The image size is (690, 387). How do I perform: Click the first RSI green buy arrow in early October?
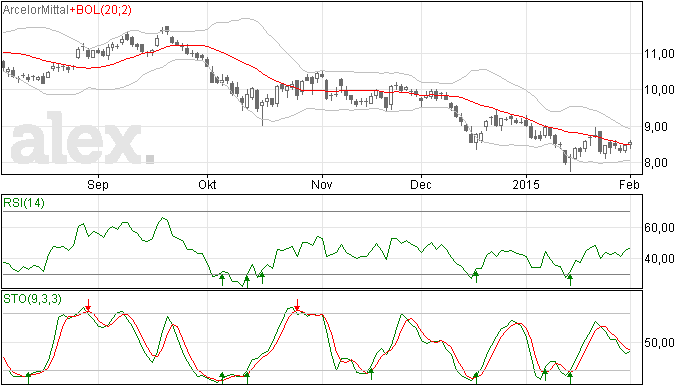[x=222, y=280]
